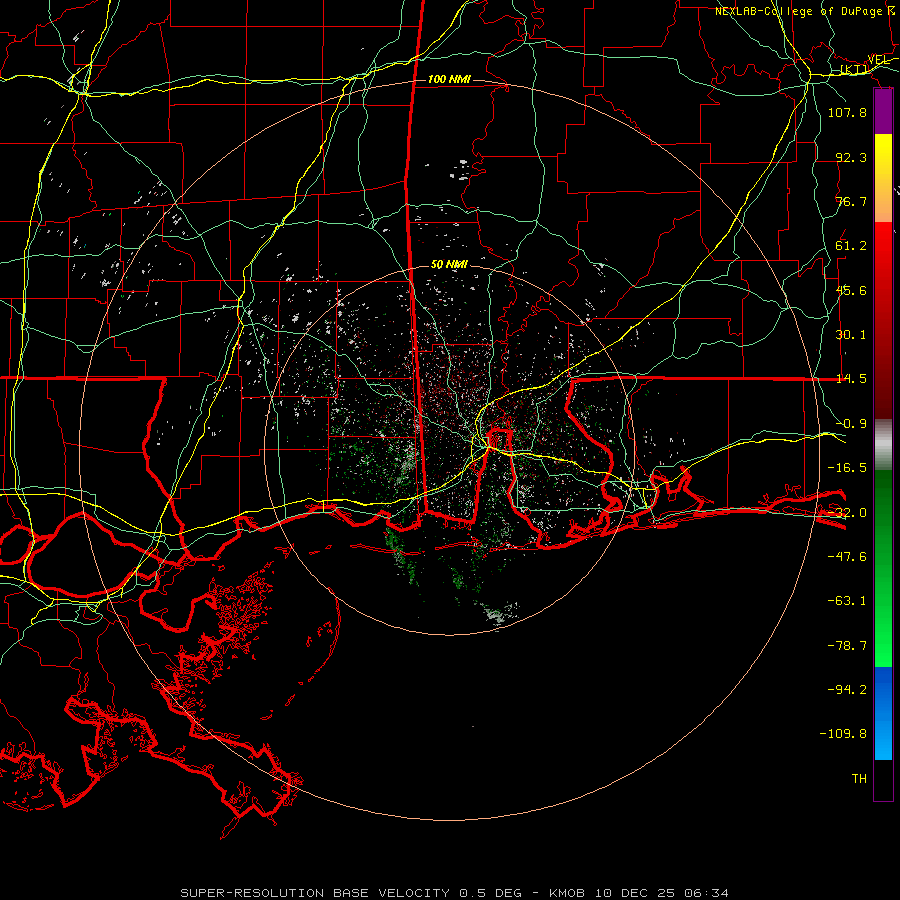Select the -94.2 legend value

pos(847,690)
